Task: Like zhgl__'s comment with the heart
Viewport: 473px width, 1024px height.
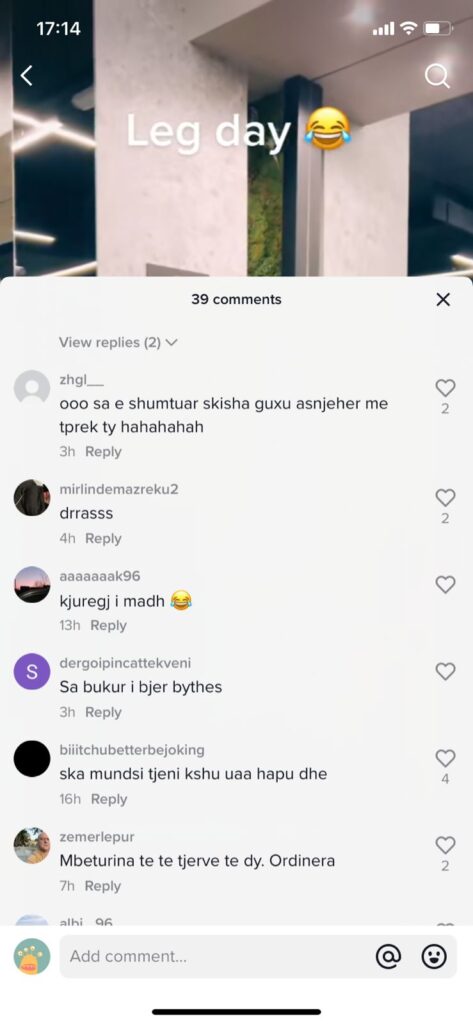Action: (x=445, y=388)
